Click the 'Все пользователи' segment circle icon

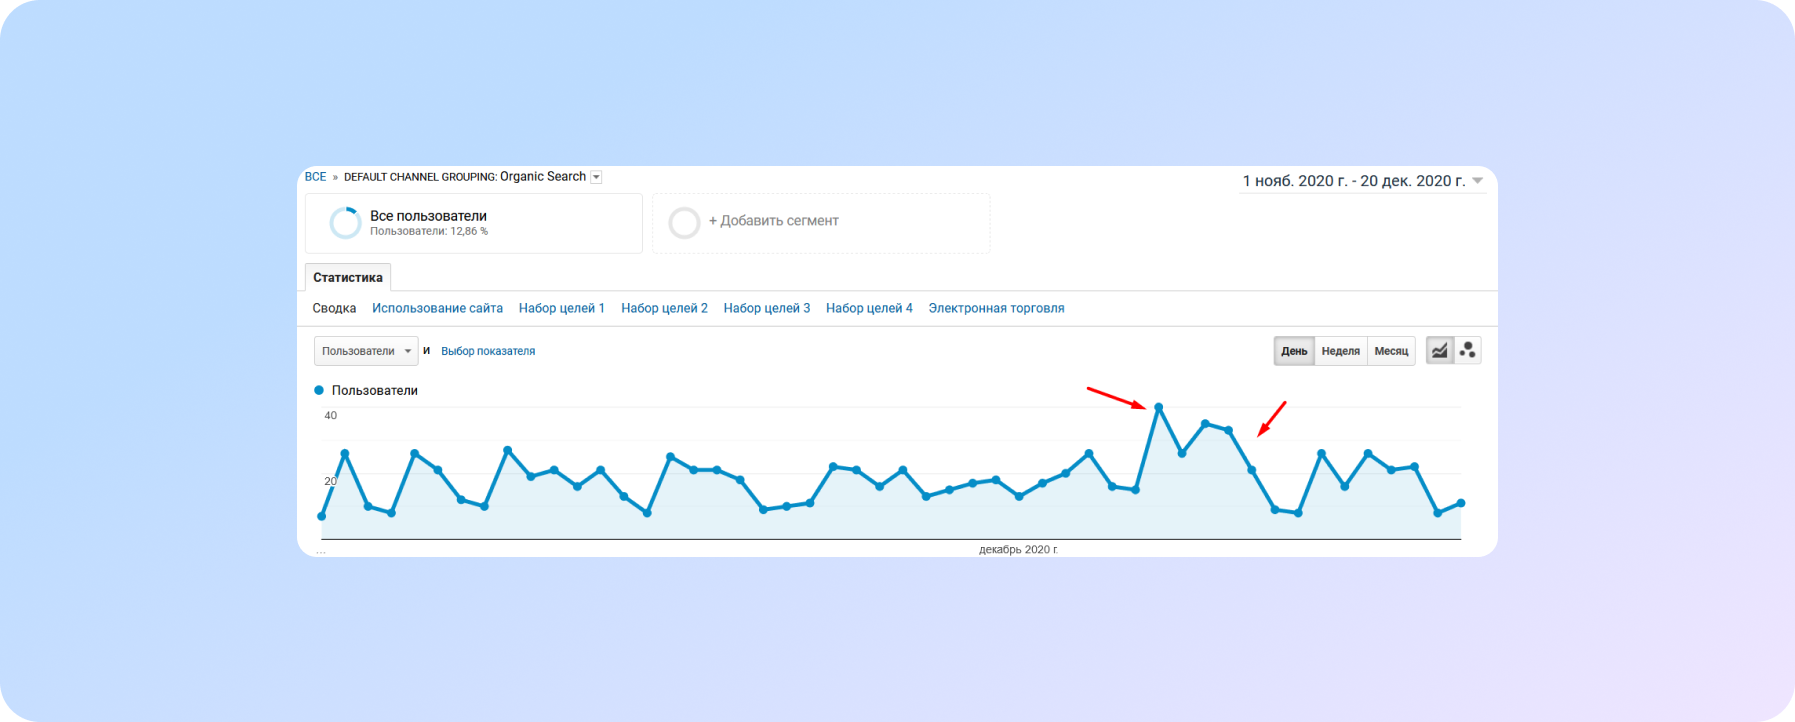coord(345,223)
